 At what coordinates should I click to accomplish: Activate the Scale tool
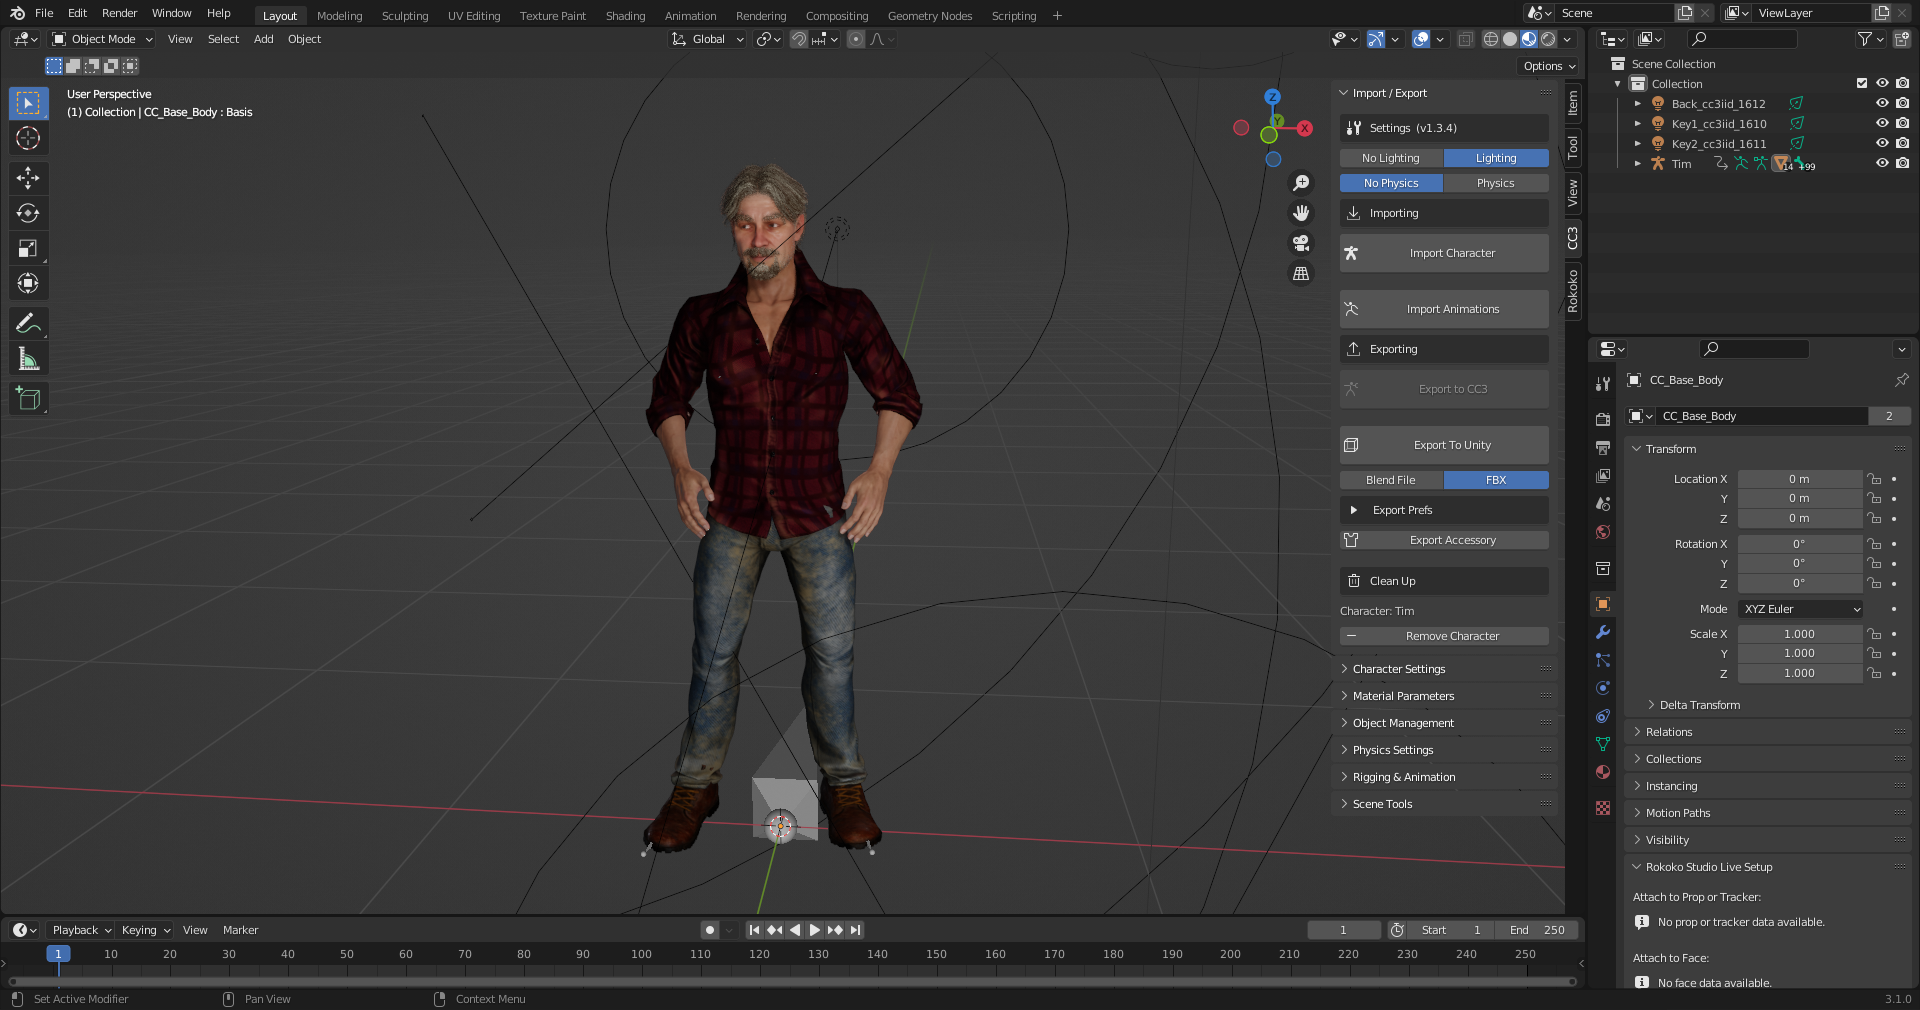point(28,248)
